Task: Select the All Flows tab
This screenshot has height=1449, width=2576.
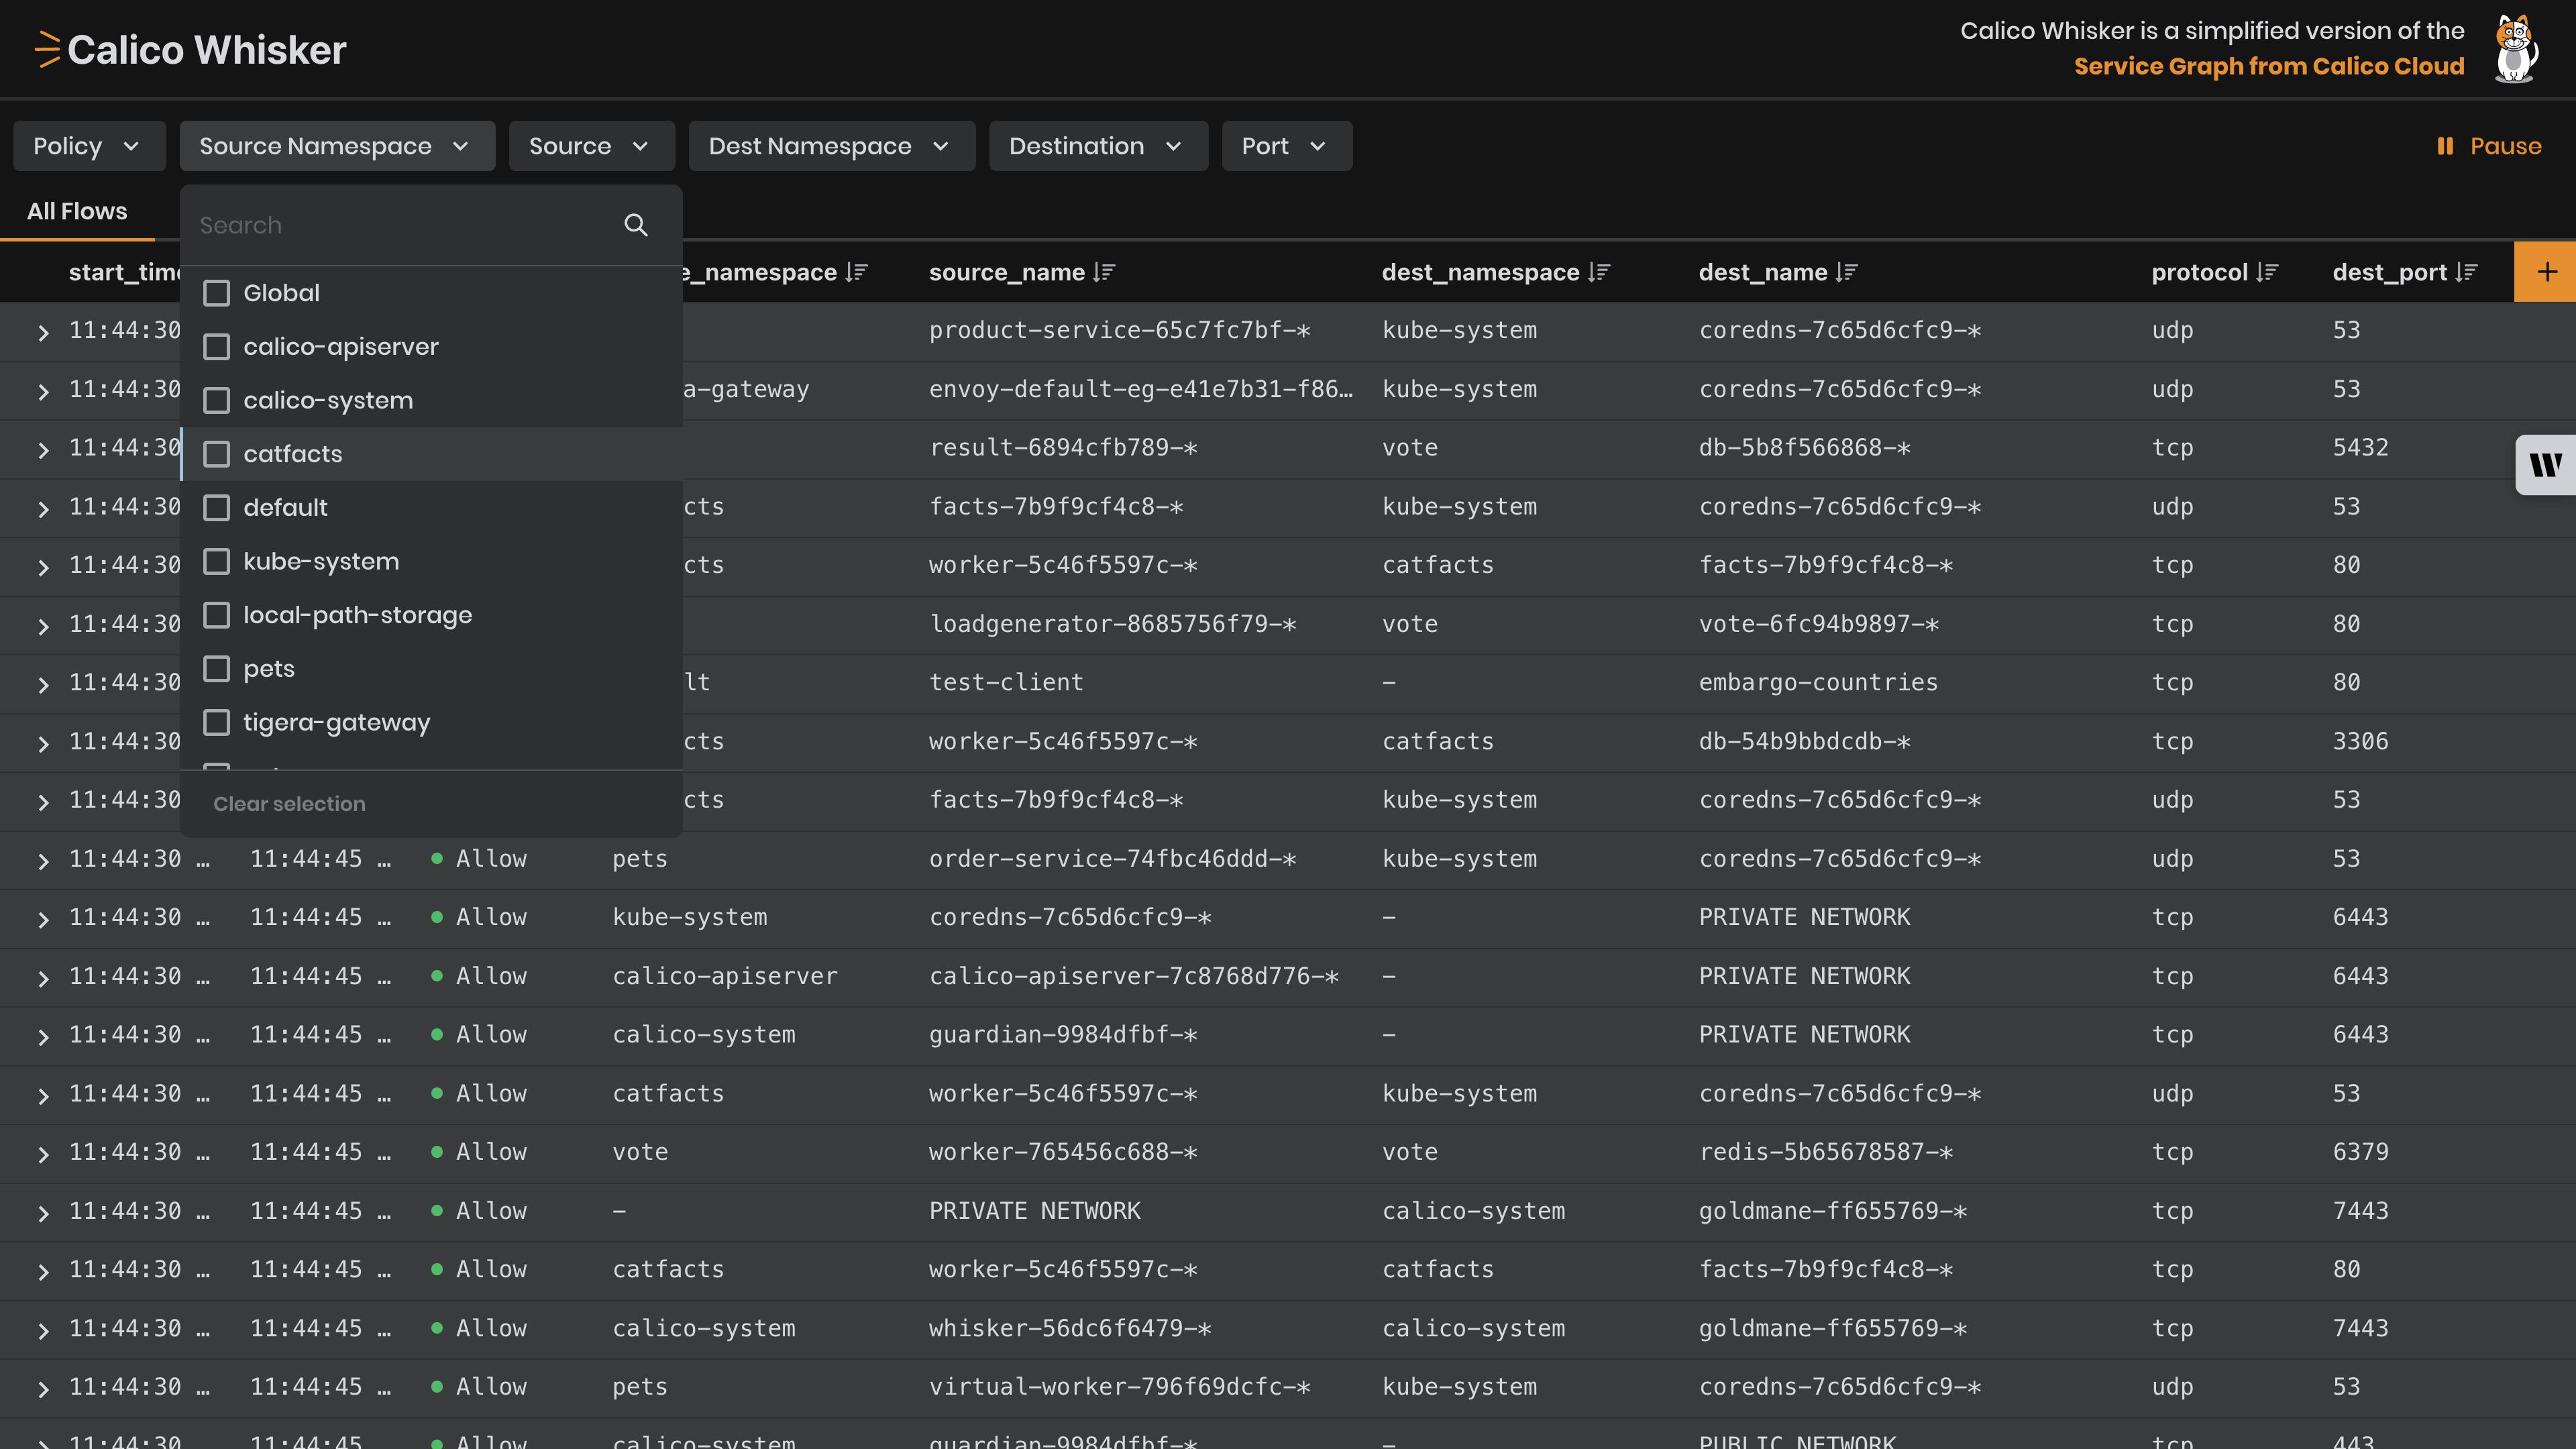Action: pos(77,211)
